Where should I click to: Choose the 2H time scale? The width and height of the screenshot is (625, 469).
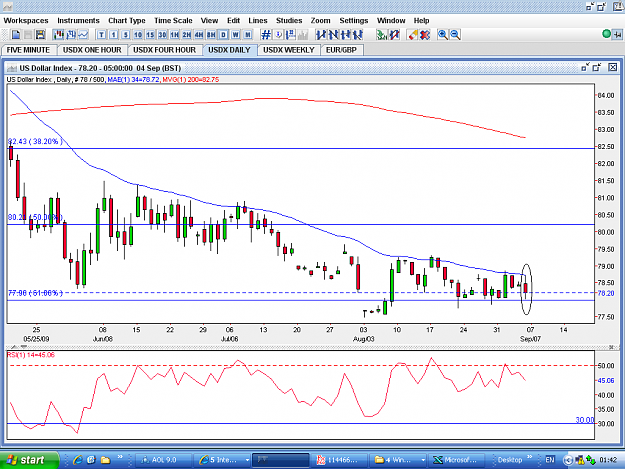click(x=187, y=35)
